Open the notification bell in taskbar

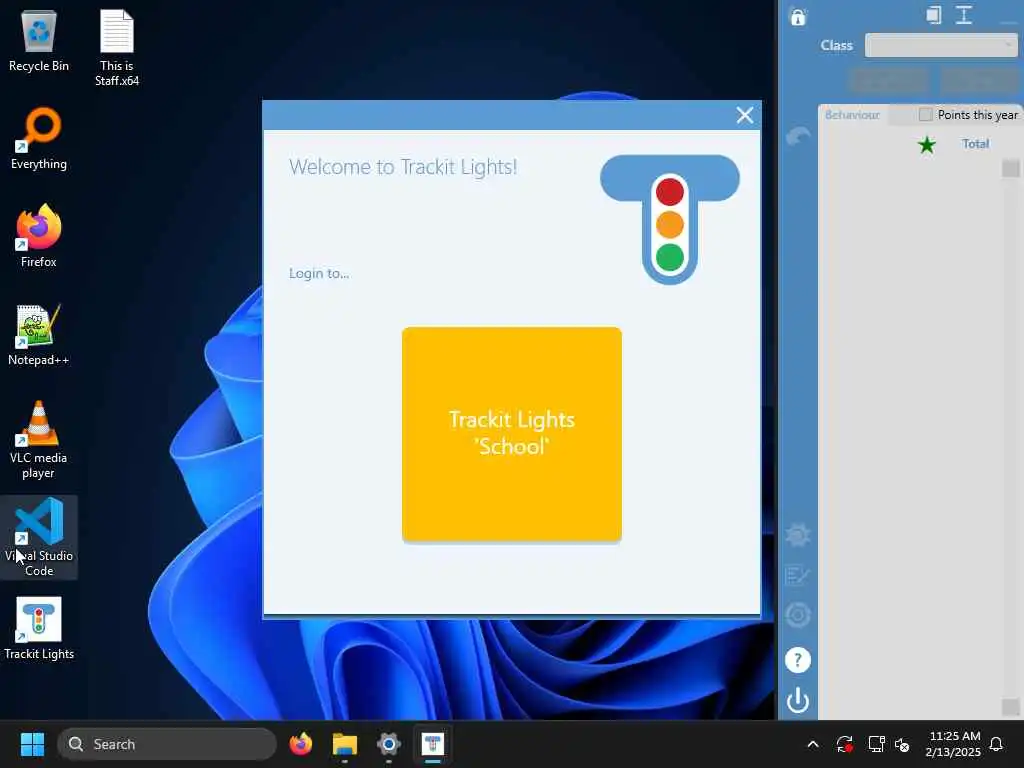tap(997, 744)
